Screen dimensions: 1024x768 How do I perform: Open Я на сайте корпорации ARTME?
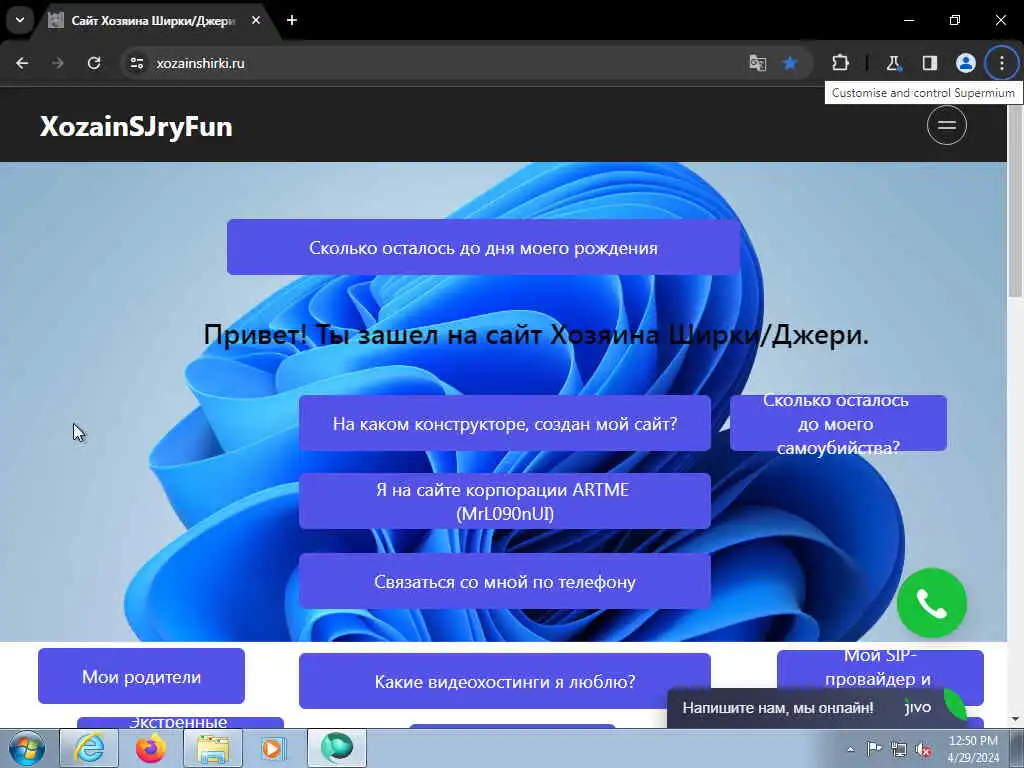click(x=505, y=502)
